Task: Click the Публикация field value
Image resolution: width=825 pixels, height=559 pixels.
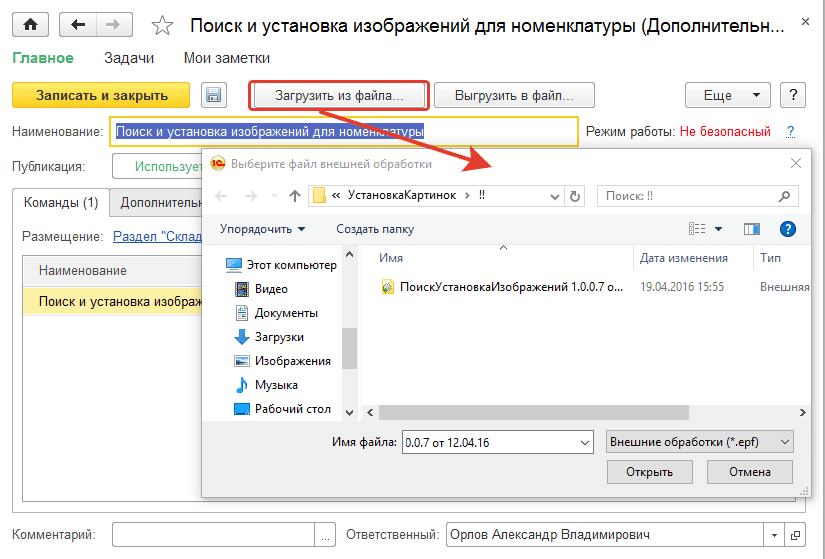Action: tap(158, 166)
